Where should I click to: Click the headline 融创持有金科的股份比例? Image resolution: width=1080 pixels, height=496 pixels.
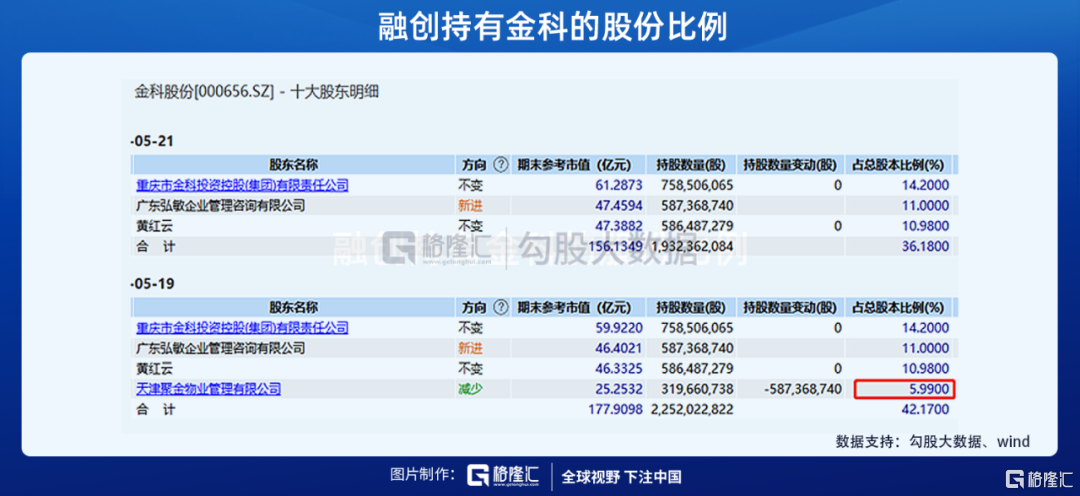click(x=552, y=26)
